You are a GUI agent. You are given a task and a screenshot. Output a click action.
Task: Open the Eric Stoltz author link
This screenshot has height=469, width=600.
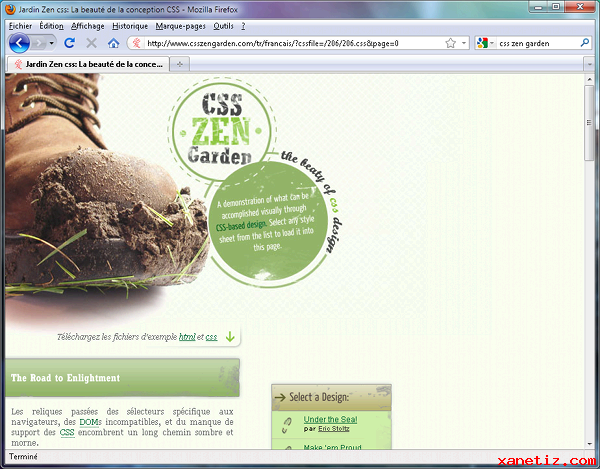tap(334, 429)
